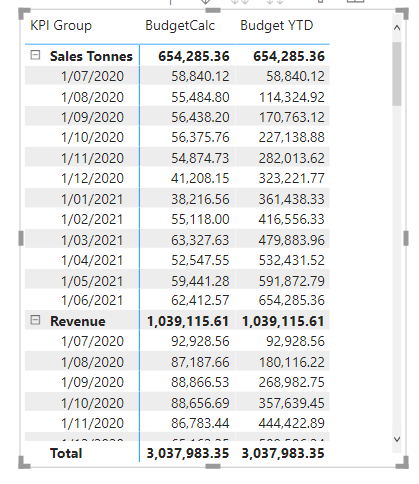Grab the visual's bottom-right corner resize handle
This screenshot has height=484, width=419.
coord(402,463)
